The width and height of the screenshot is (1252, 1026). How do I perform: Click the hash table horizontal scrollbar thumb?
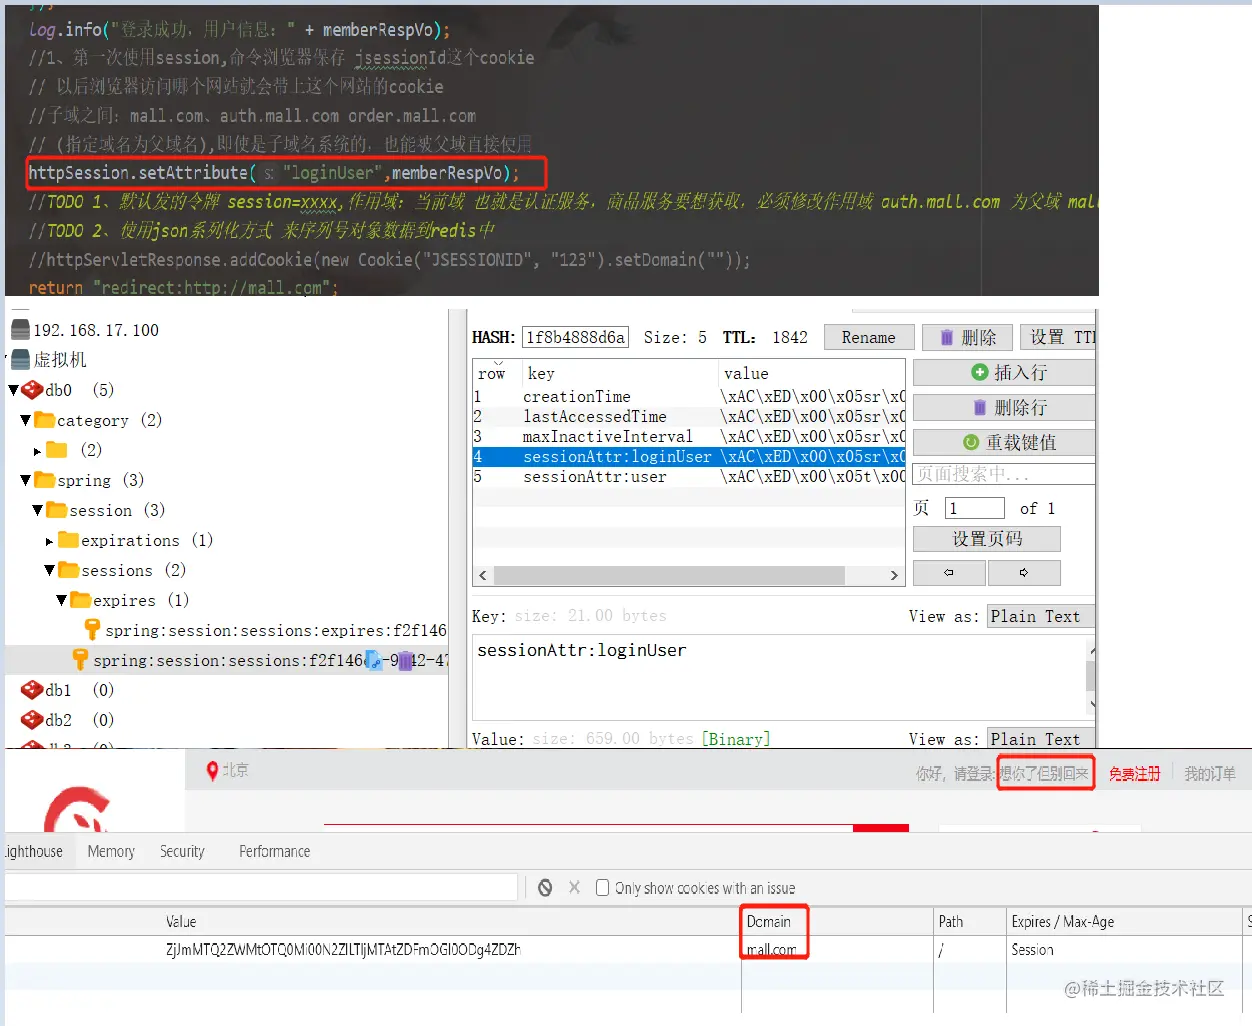[669, 576]
